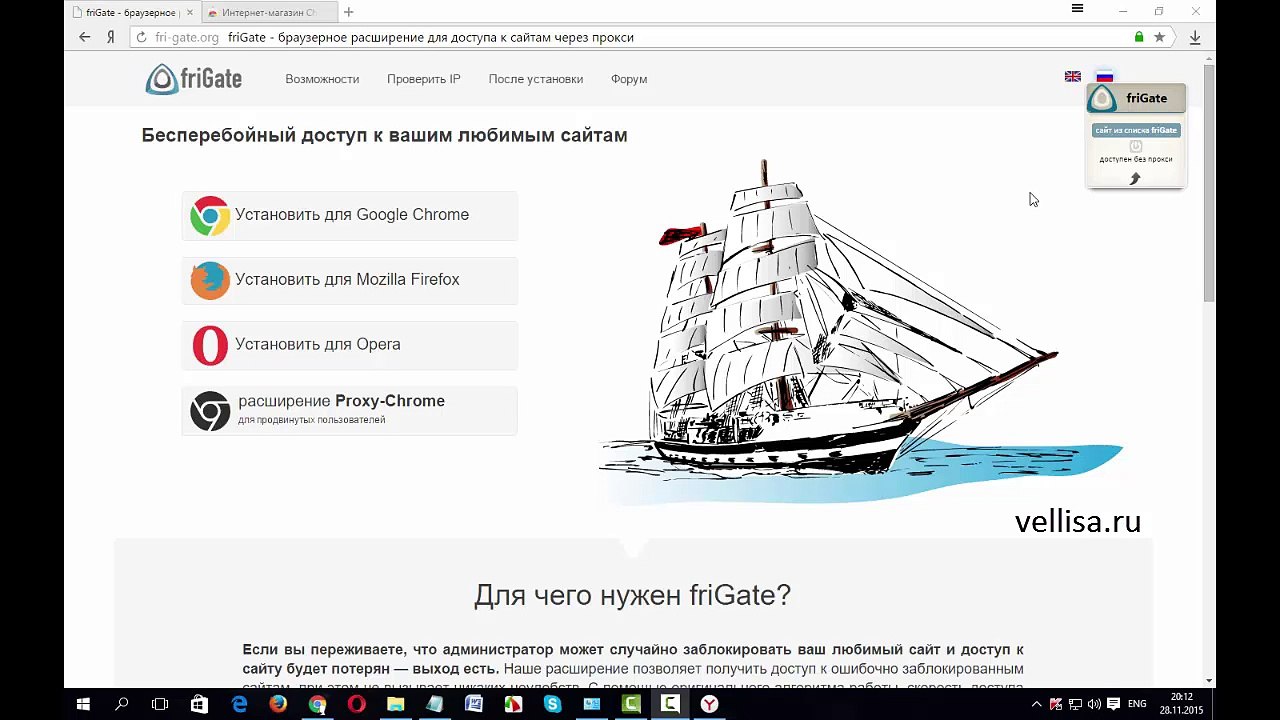The width and height of the screenshot is (1280, 720).
Task: Click the red Opera logo icon
Action: coord(210,345)
